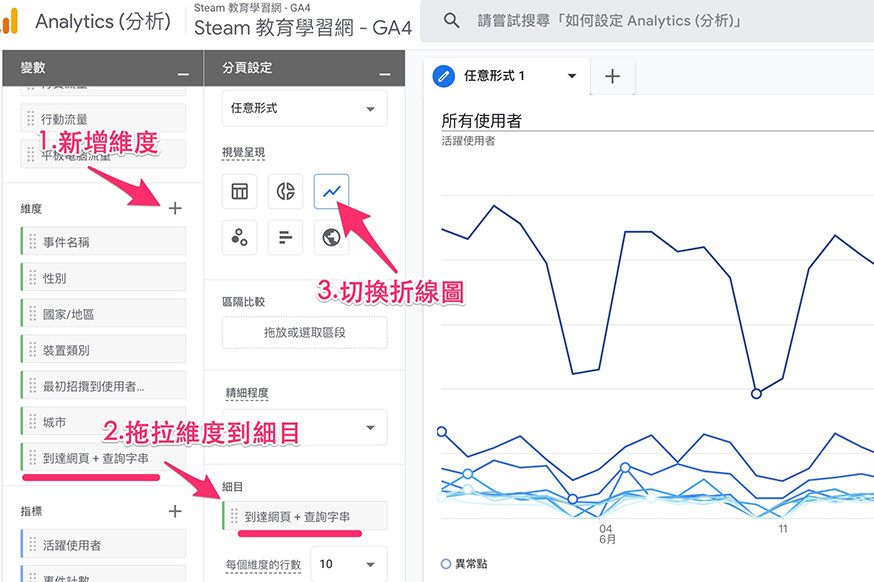Grab drag handle of 城市 dimension

pyautogui.click(x=32, y=422)
